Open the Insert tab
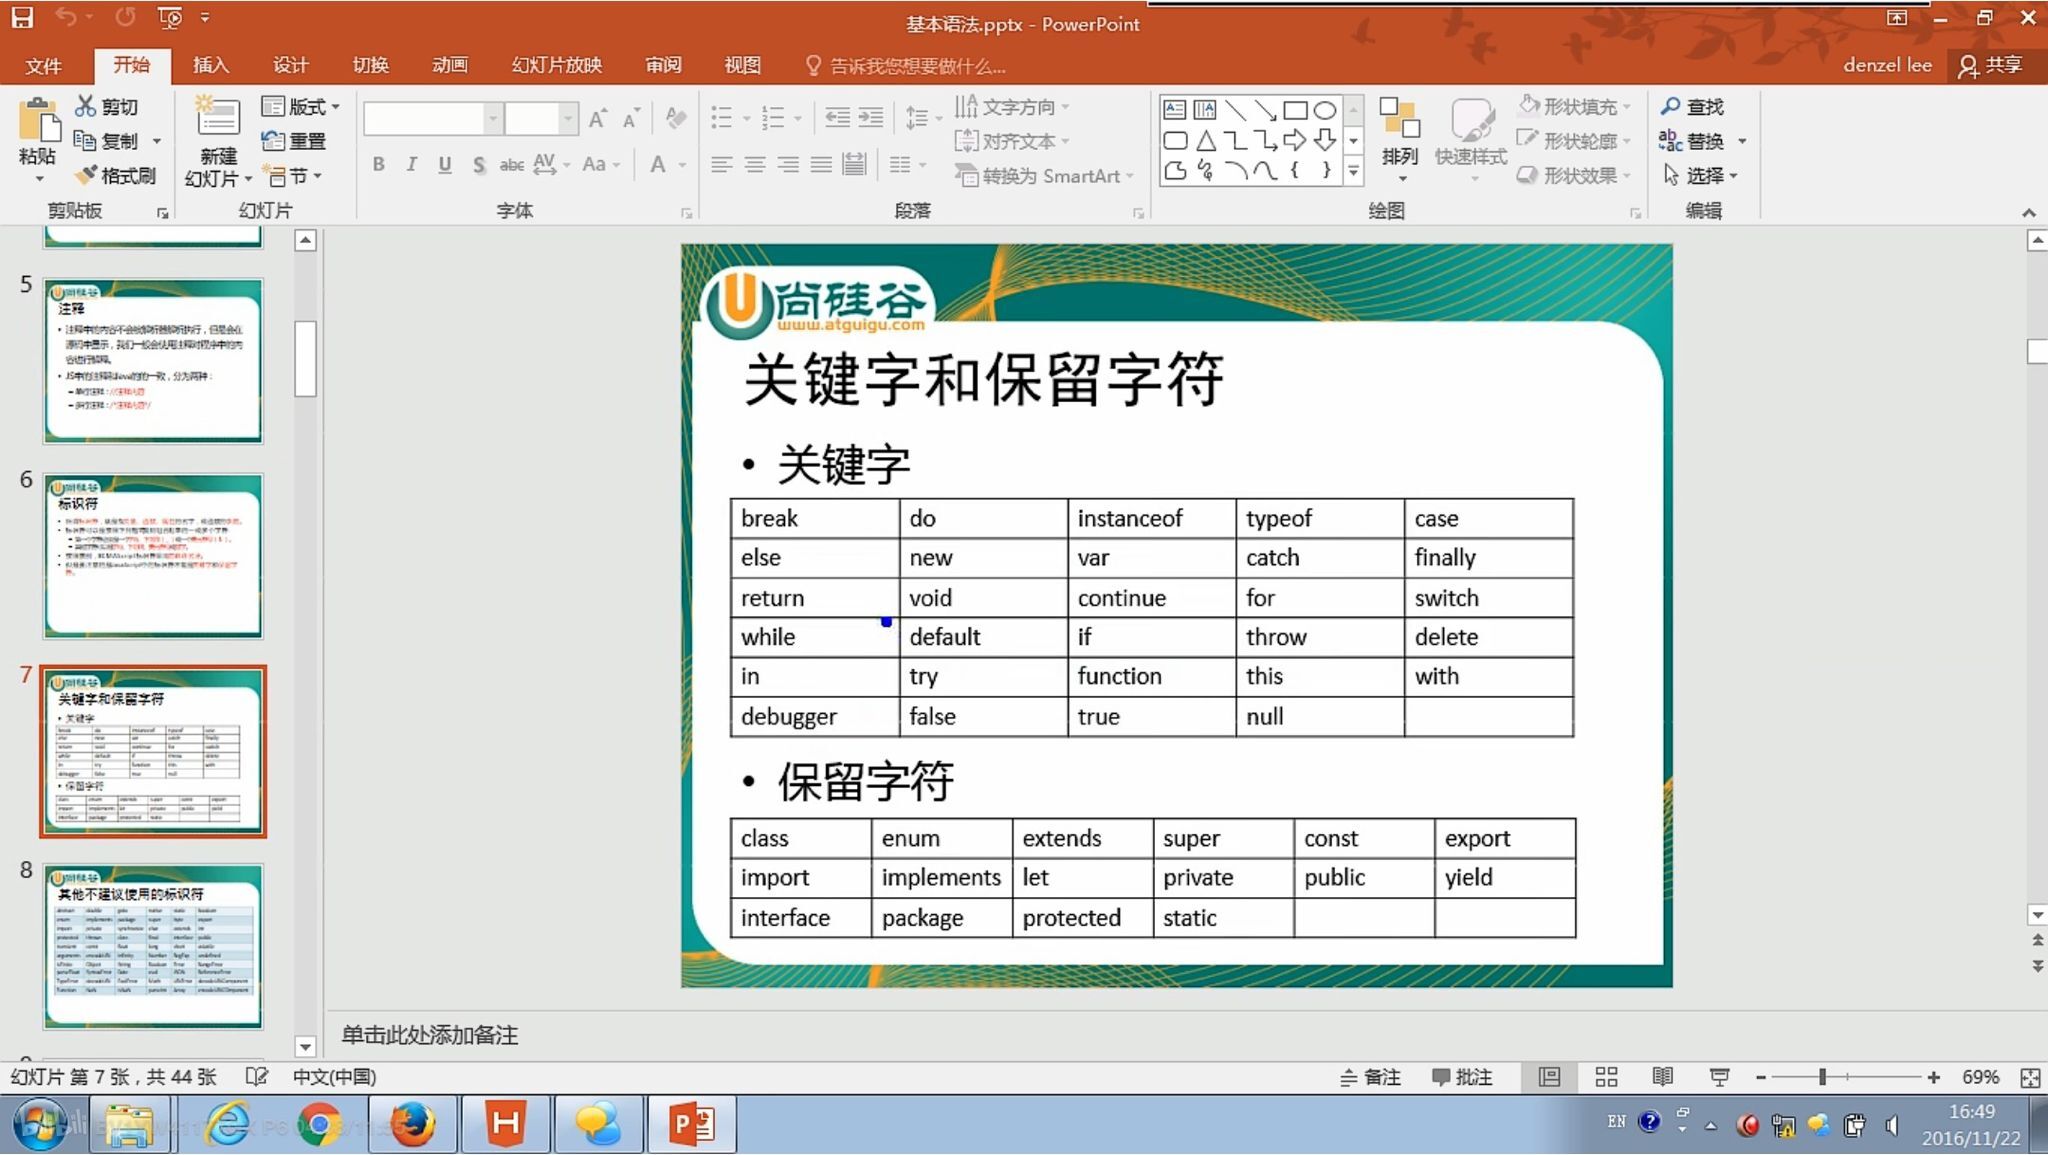 pyautogui.click(x=211, y=65)
